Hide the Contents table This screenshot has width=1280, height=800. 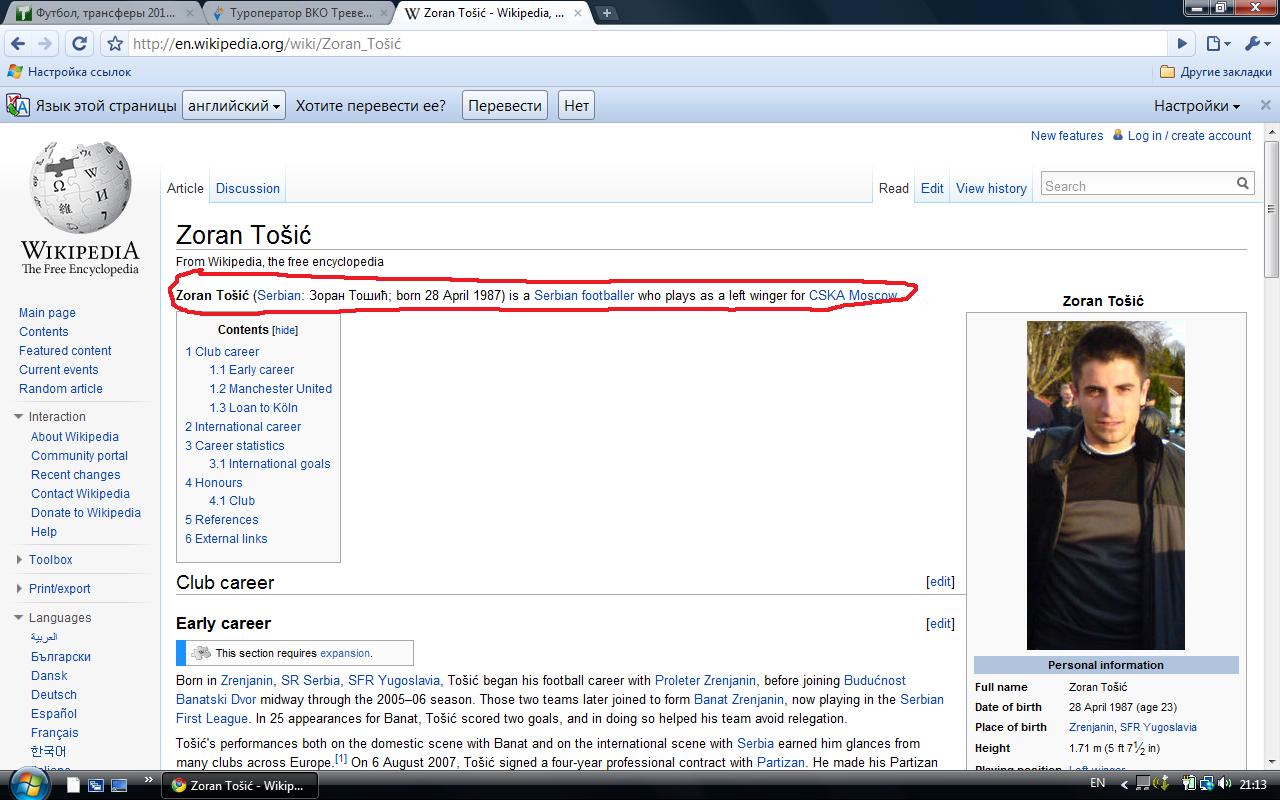[x=286, y=330]
